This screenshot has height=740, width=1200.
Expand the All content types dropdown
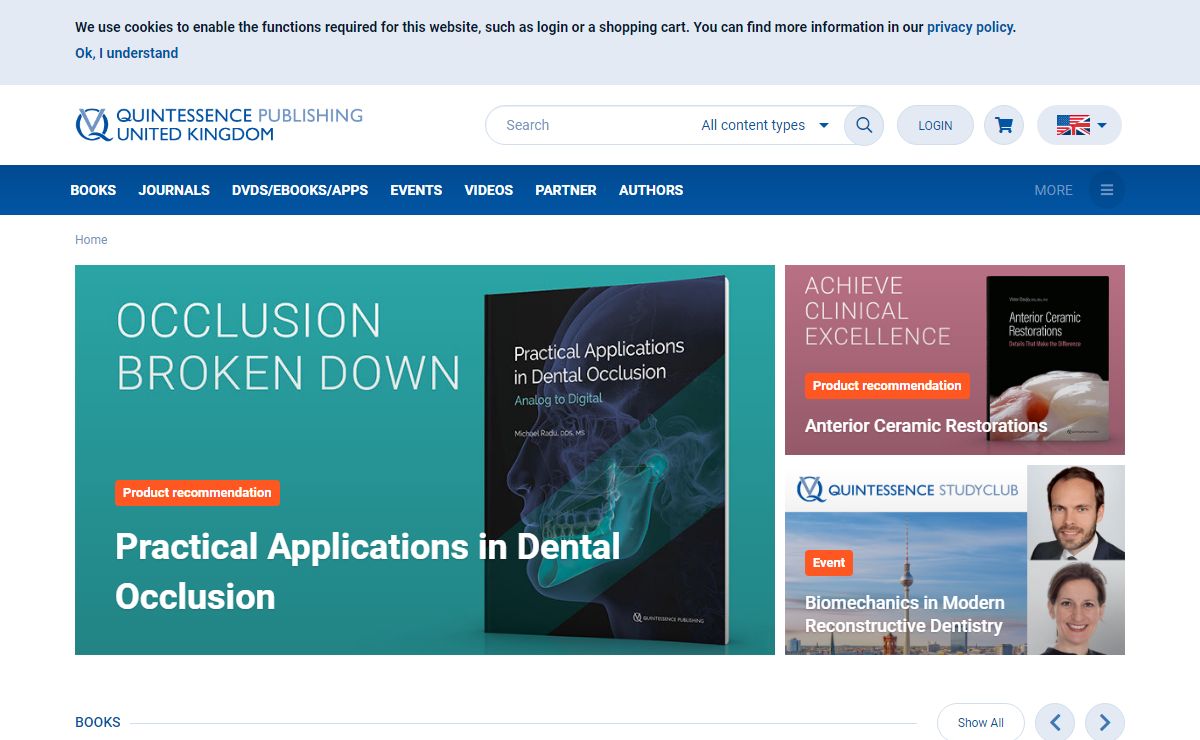[x=765, y=125]
